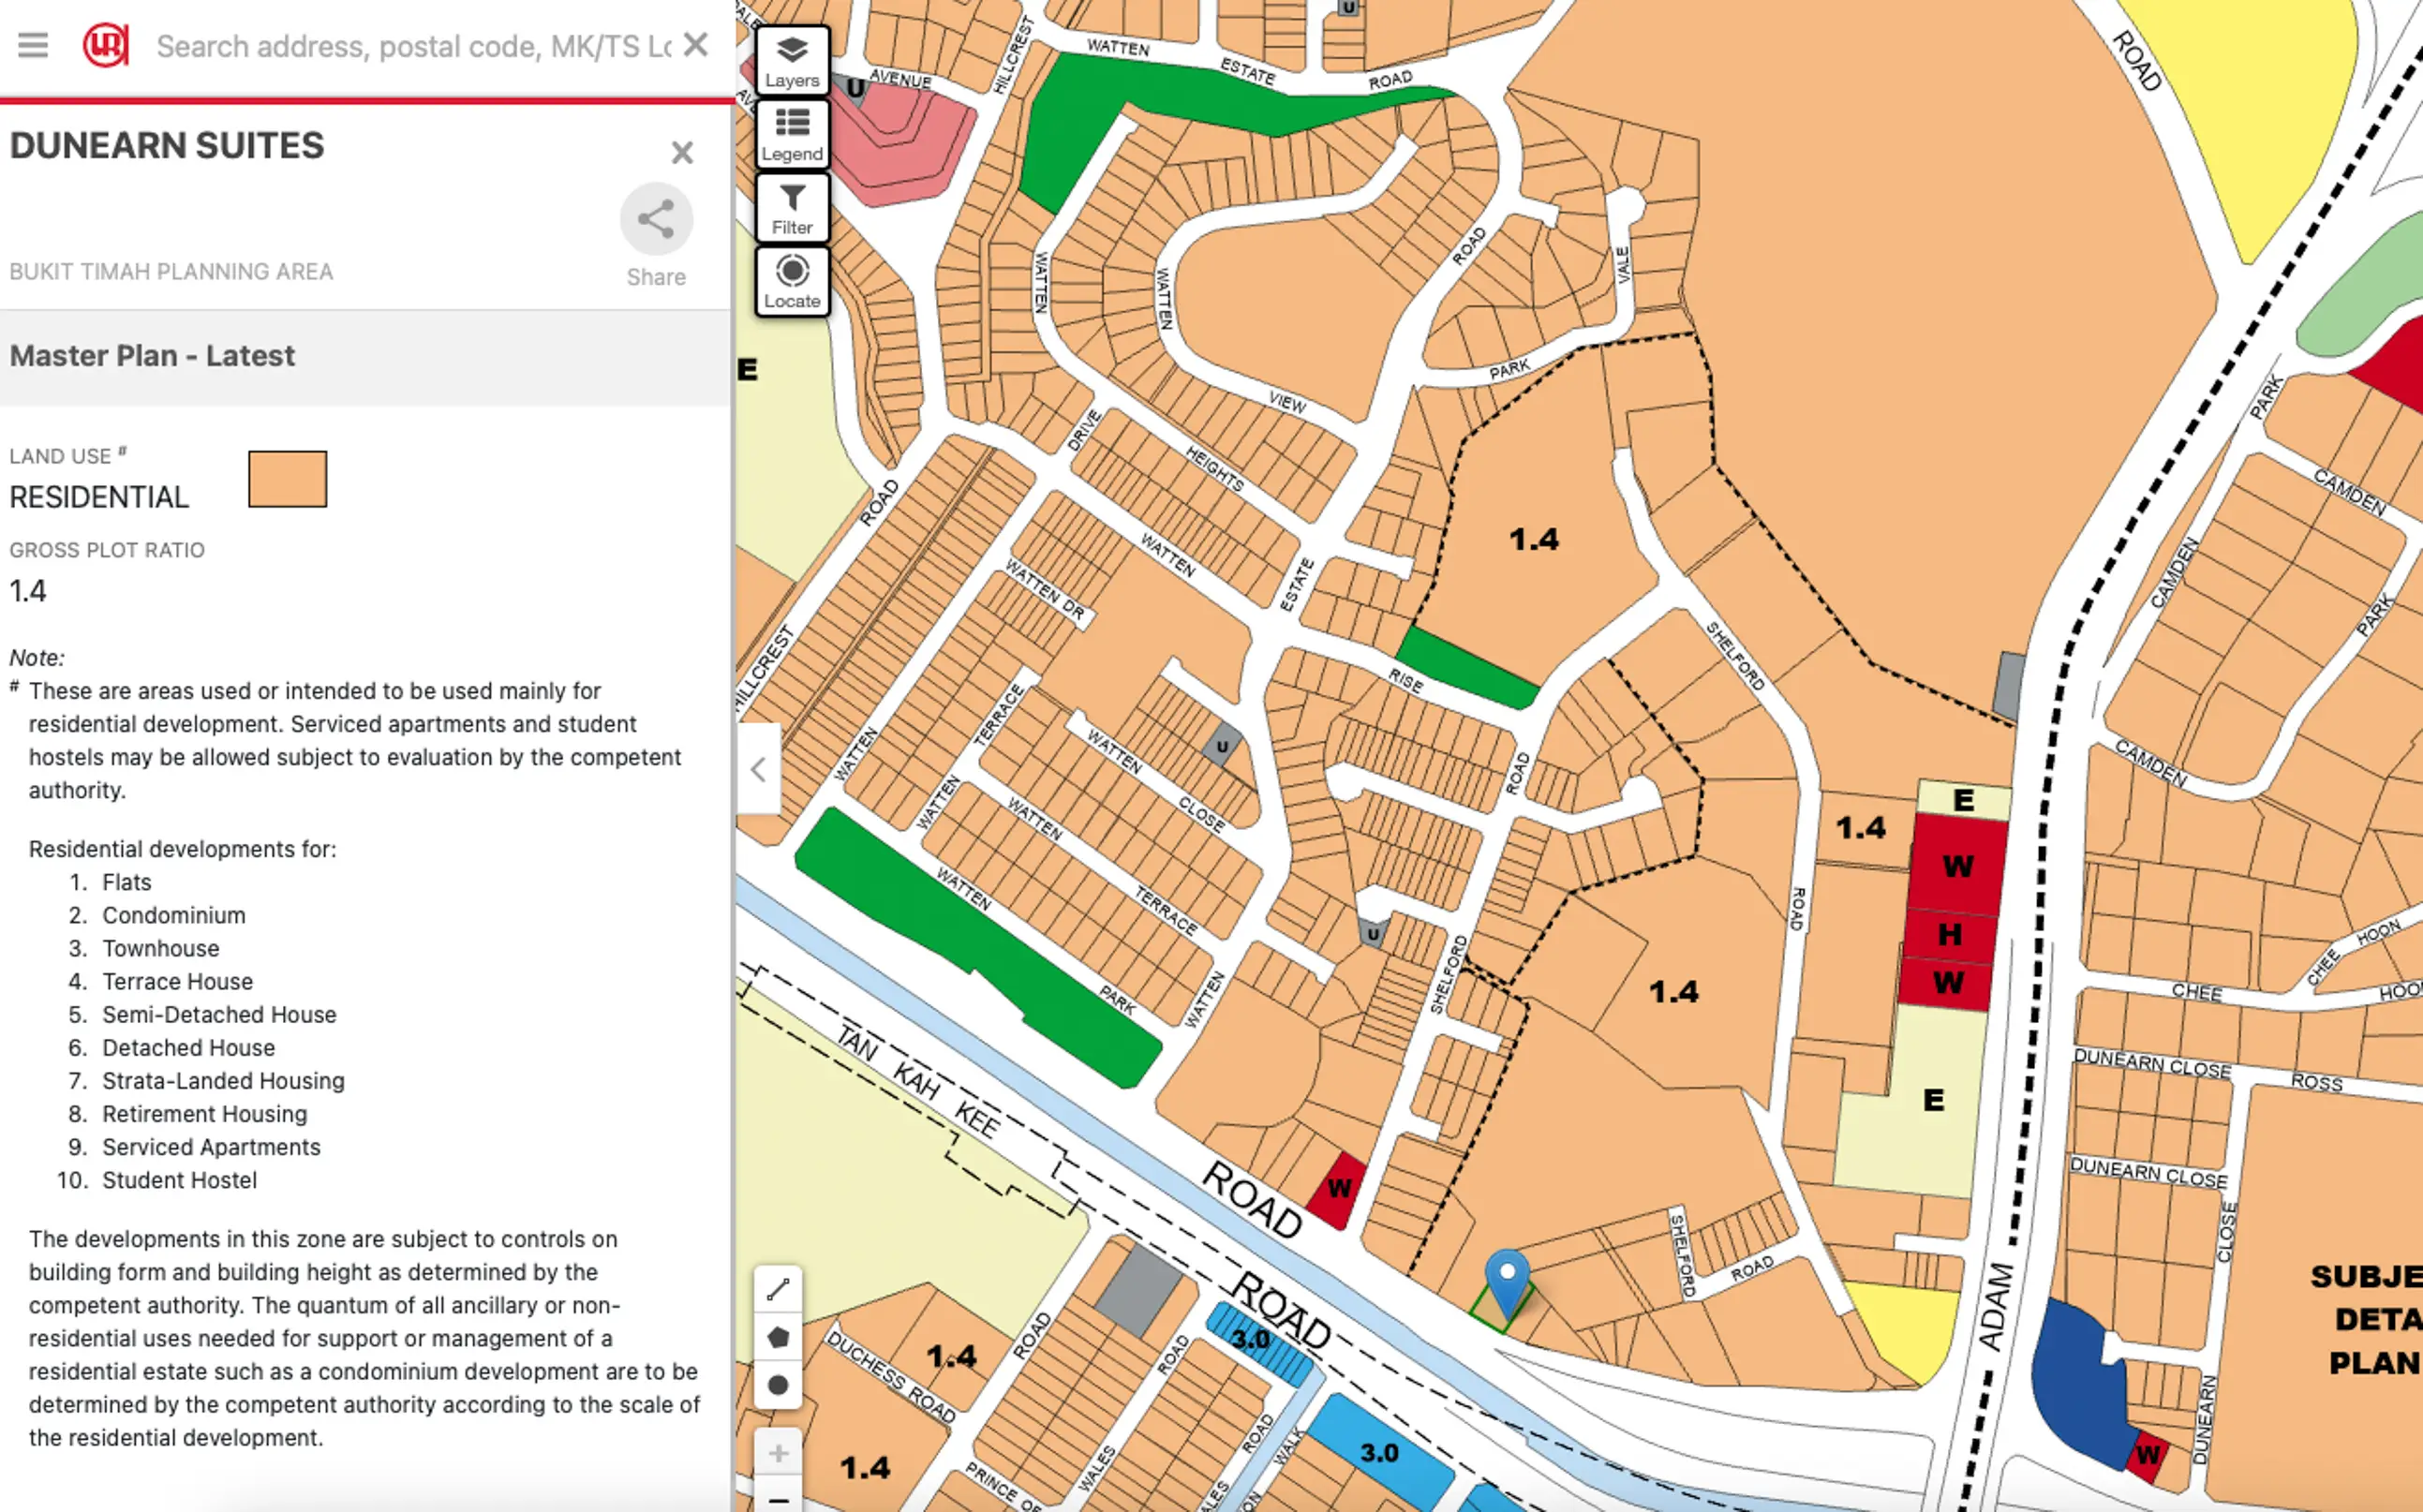Image resolution: width=2423 pixels, height=1512 pixels.
Task: Select the circle draw tool
Action: click(778, 1385)
